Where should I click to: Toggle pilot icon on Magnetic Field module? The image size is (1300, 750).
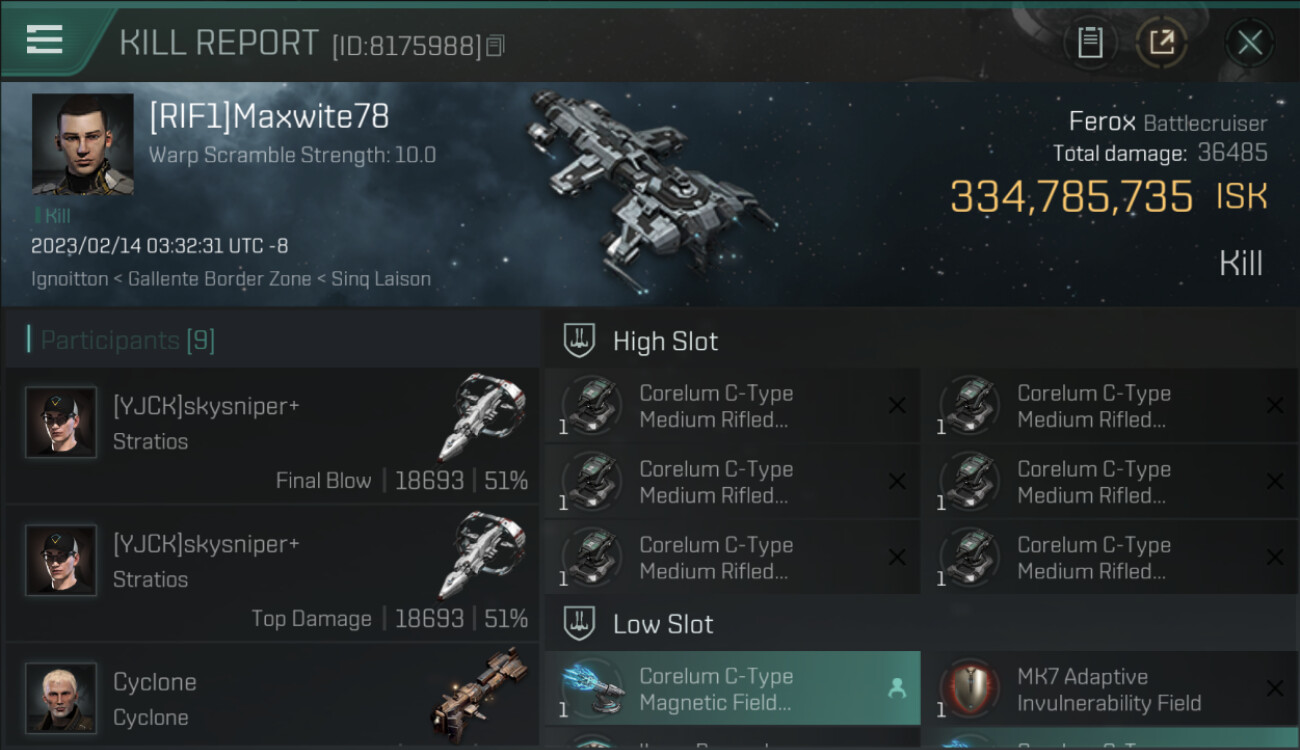point(897,688)
